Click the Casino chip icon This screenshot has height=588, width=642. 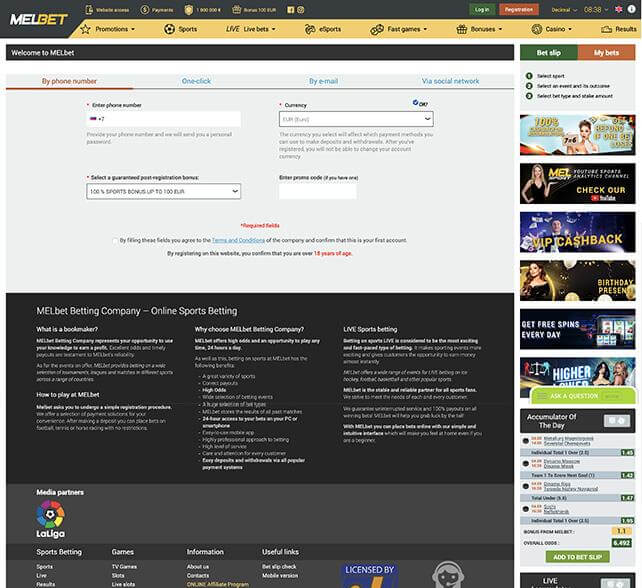tap(537, 29)
